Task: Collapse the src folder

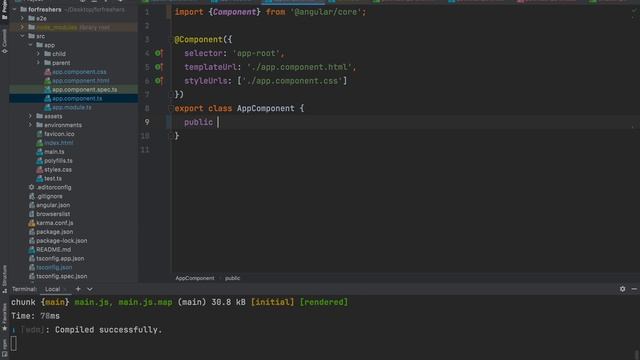Action: [x=22, y=36]
